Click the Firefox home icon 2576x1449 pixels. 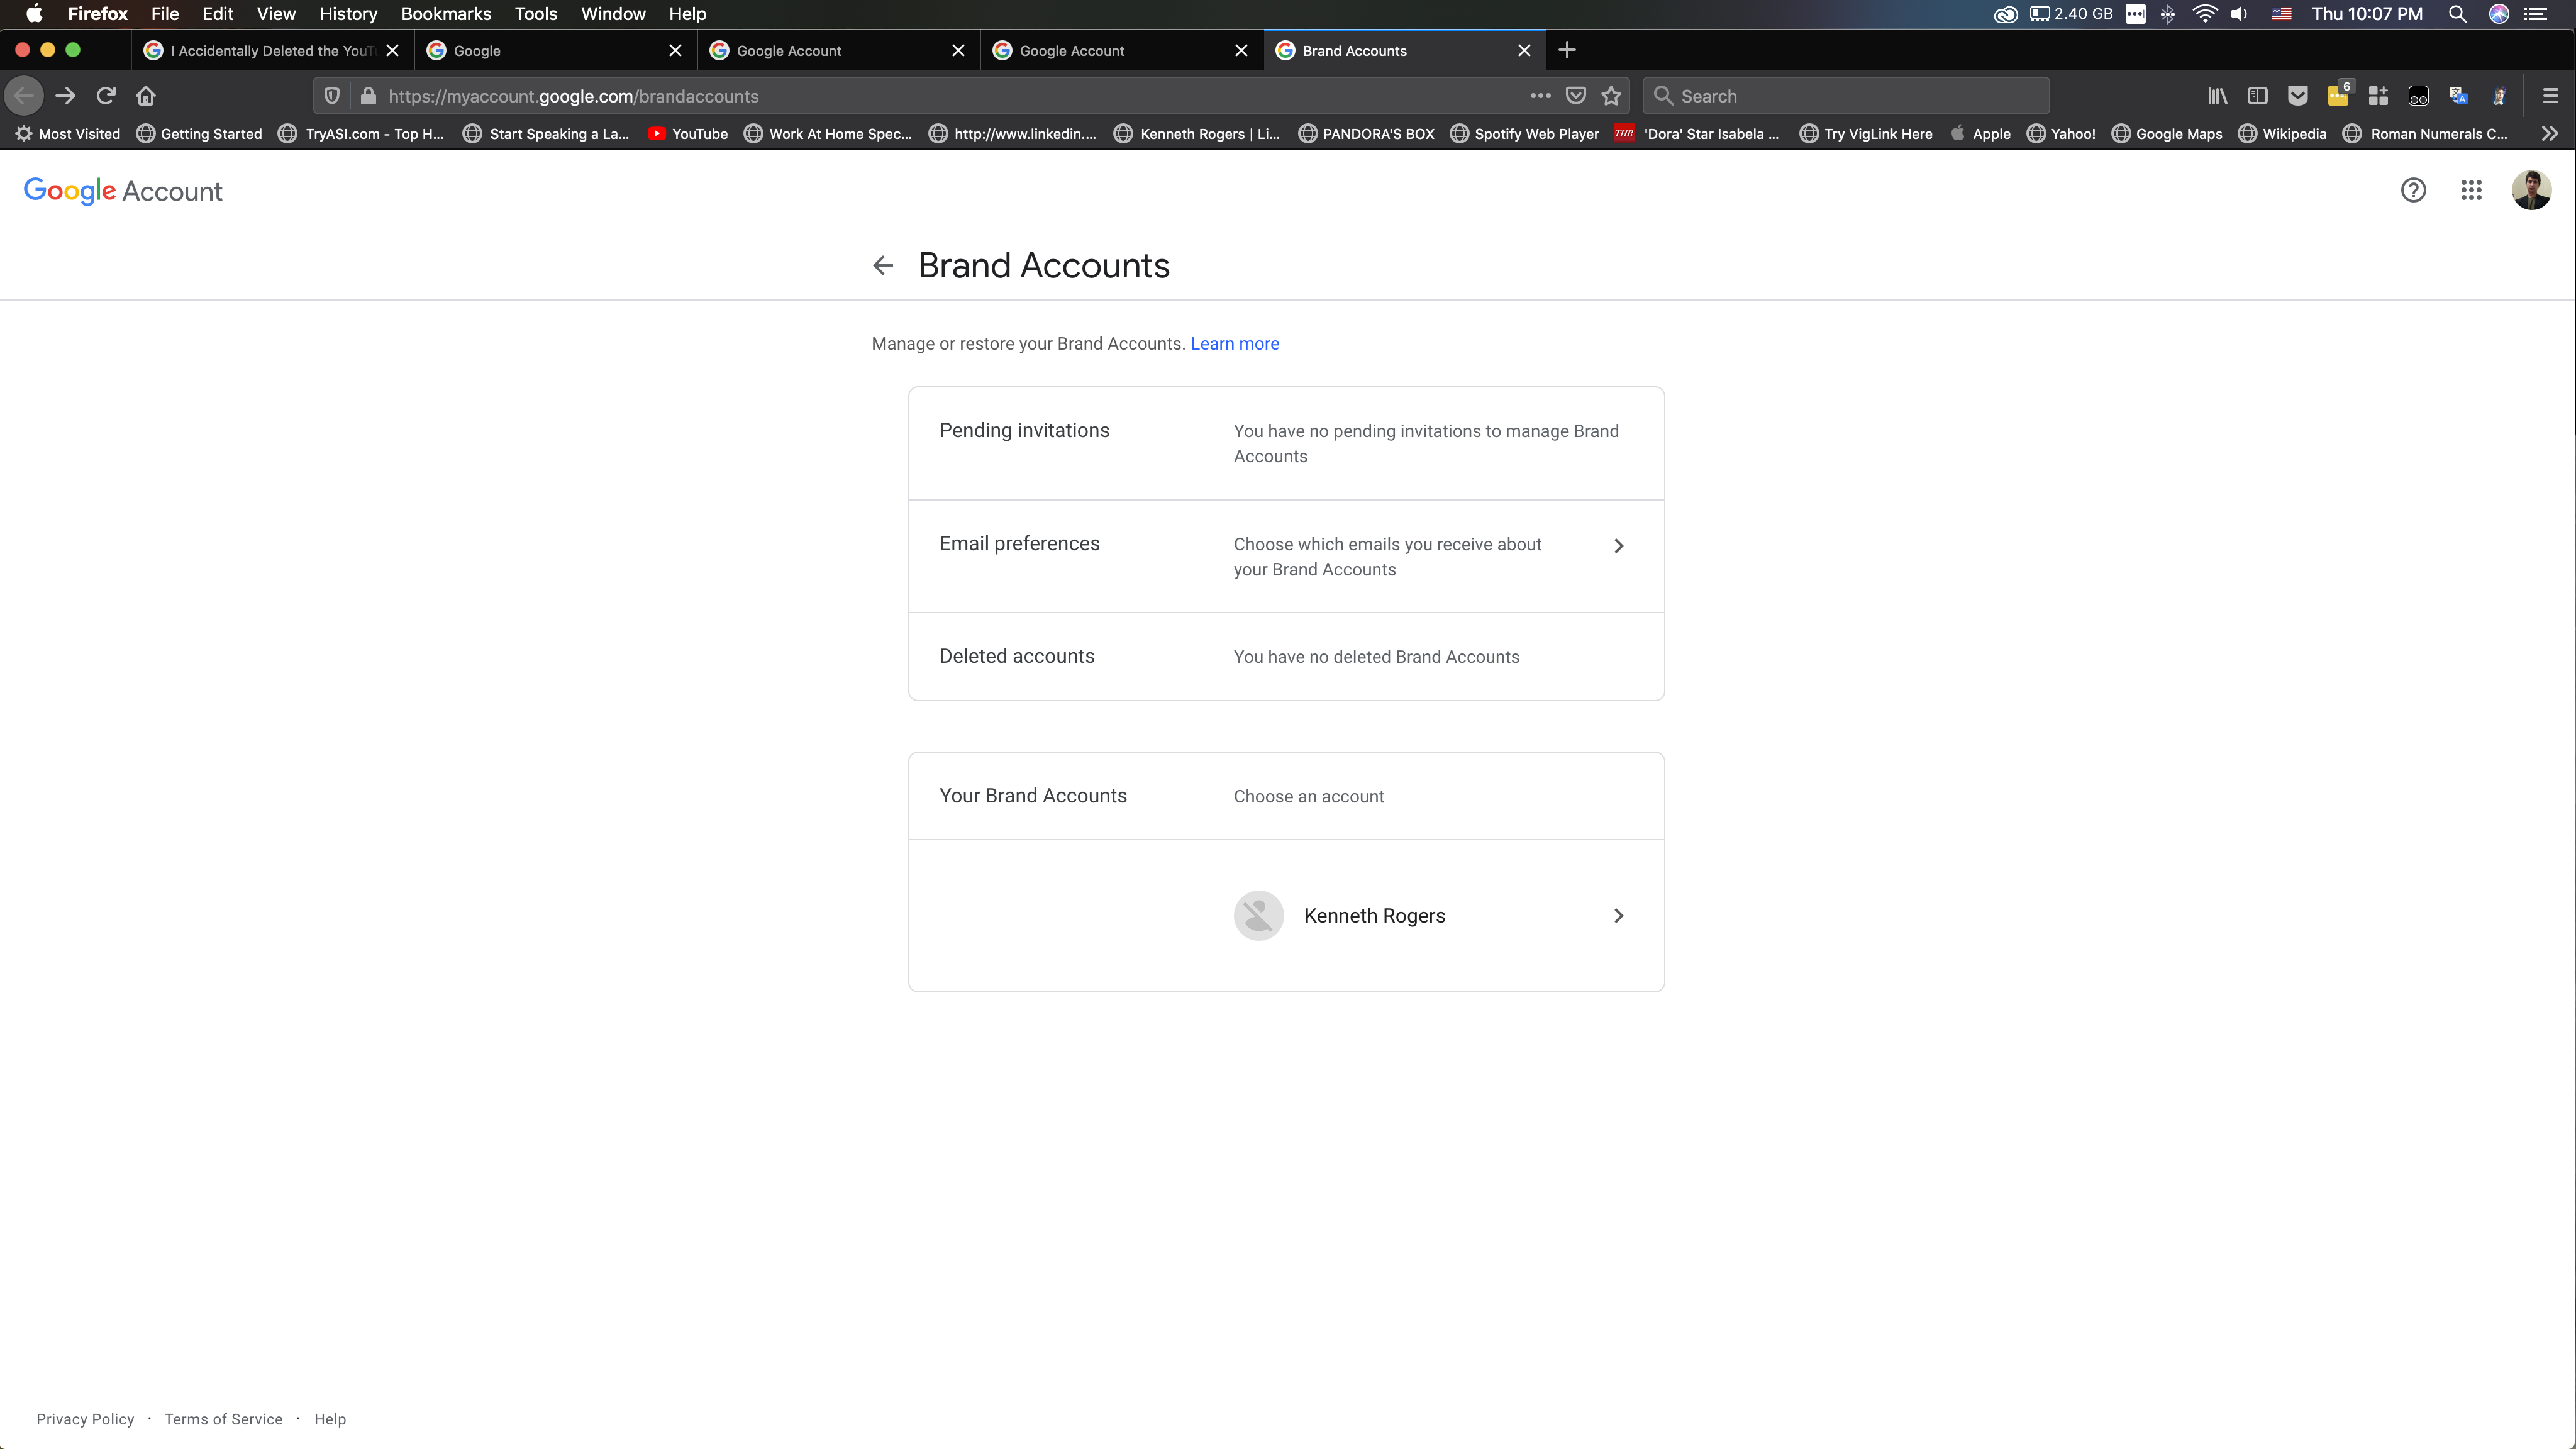[146, 96]
